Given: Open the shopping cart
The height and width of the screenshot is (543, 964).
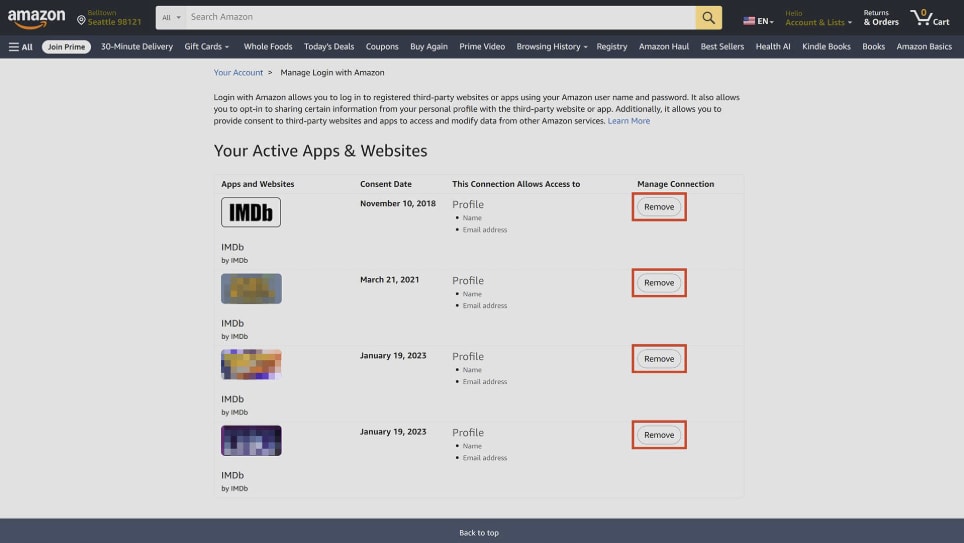Looking at the screenshot, I should point(930,18).
